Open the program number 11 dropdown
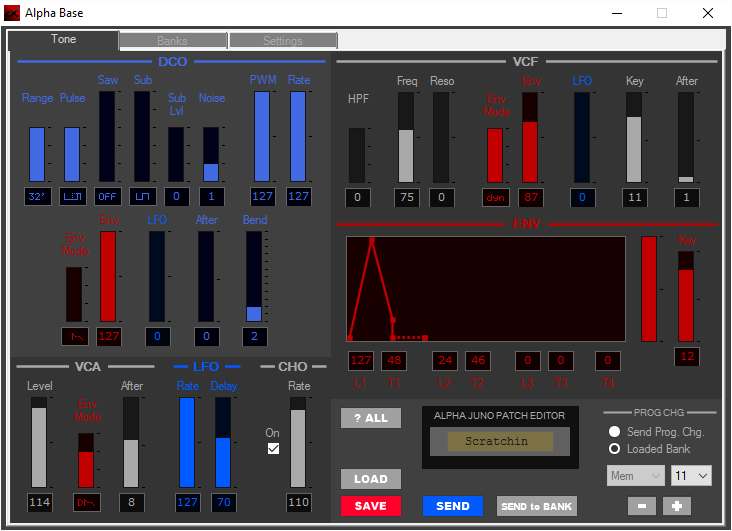This screenshot has height=531, width=732. 691,476
